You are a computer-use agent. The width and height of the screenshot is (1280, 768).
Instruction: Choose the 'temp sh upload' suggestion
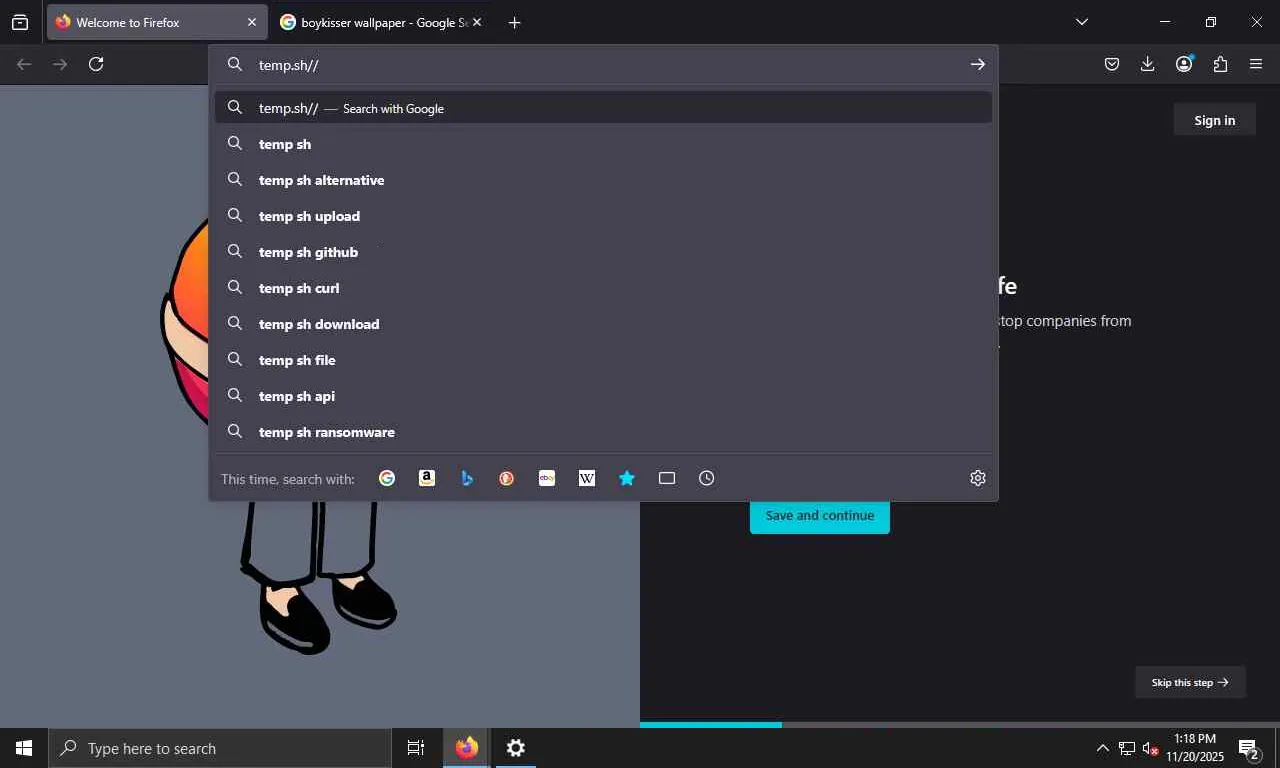603,216
